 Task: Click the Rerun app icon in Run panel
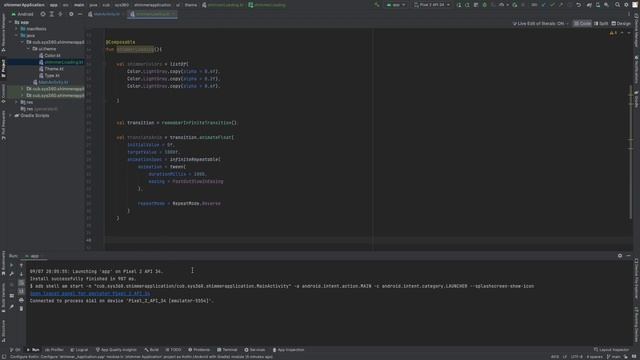[11, 265]
